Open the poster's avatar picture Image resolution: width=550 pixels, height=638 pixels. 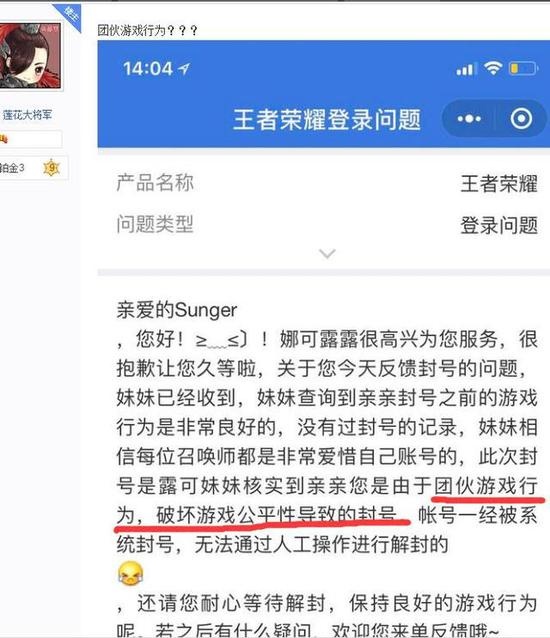pos(31,55)
